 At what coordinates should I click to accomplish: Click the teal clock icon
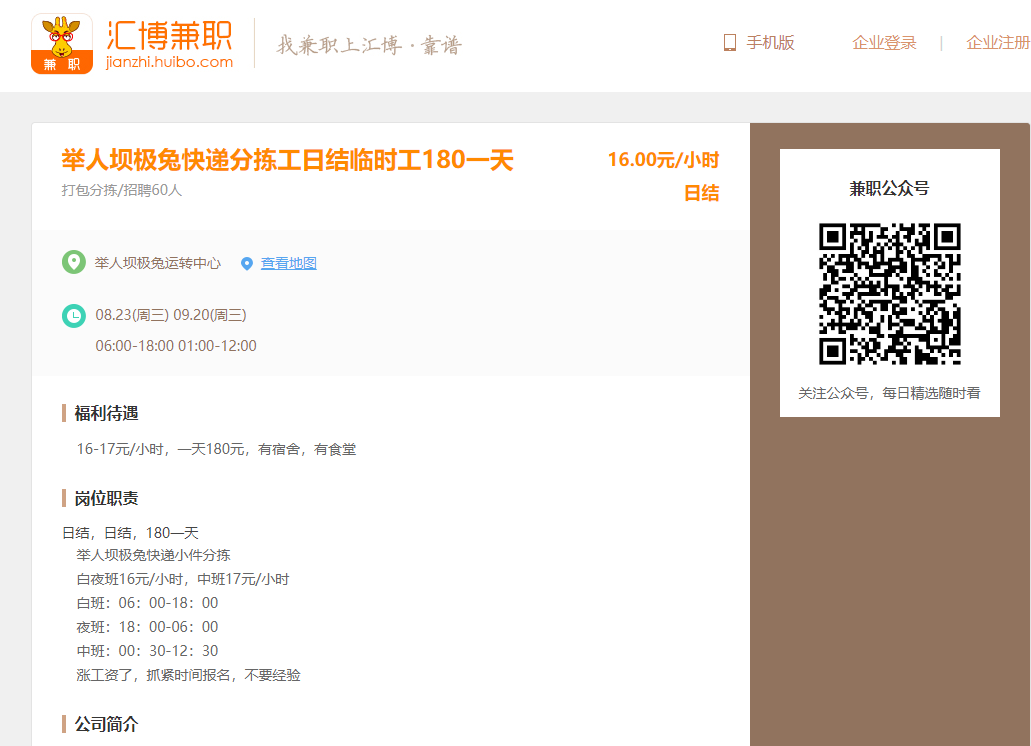click(74, 315)
